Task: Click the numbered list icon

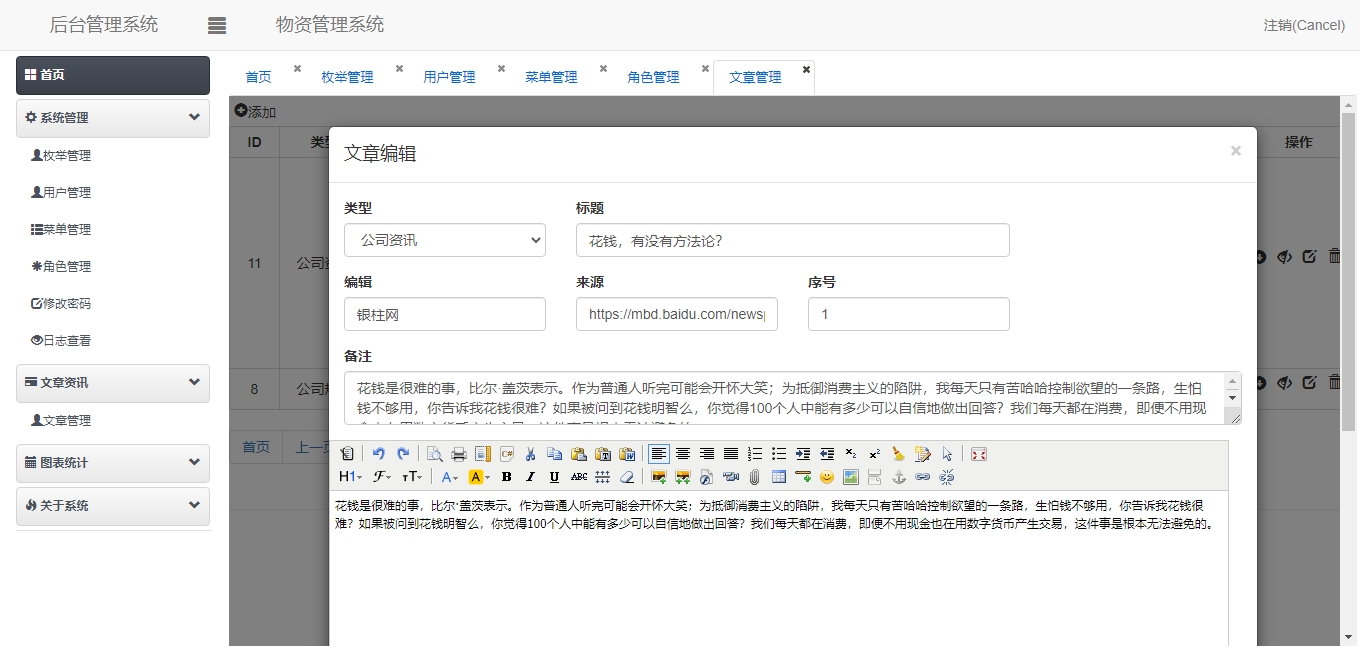Action: pos(755,454)
